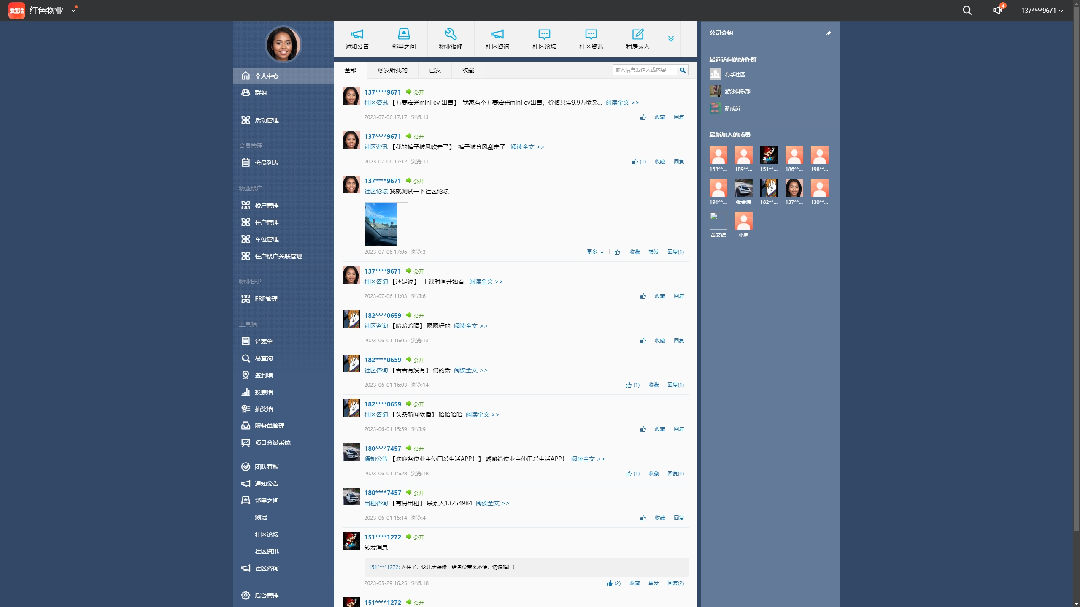Open notifications via the speaker icon with badge
Screen dimensions: 1080x607
coord(998,10)
